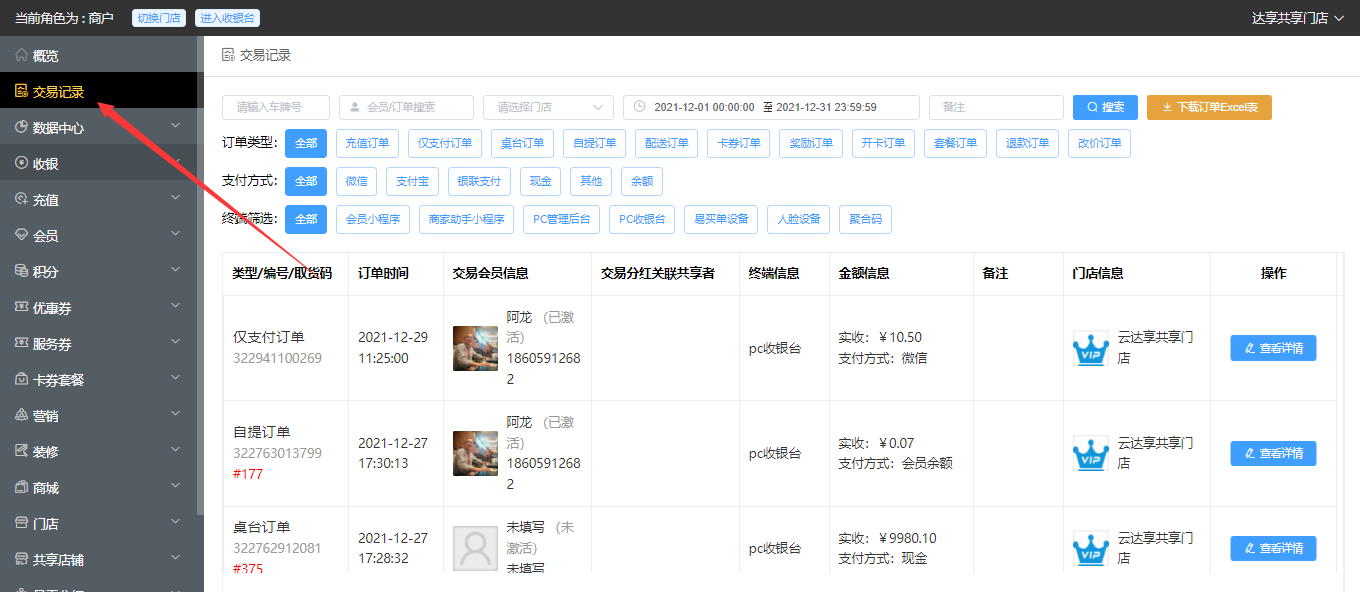The height and width of the screenshot is (592, 1360).
Task: Filter by 自提订单 order type
Action: coord(595,143)
